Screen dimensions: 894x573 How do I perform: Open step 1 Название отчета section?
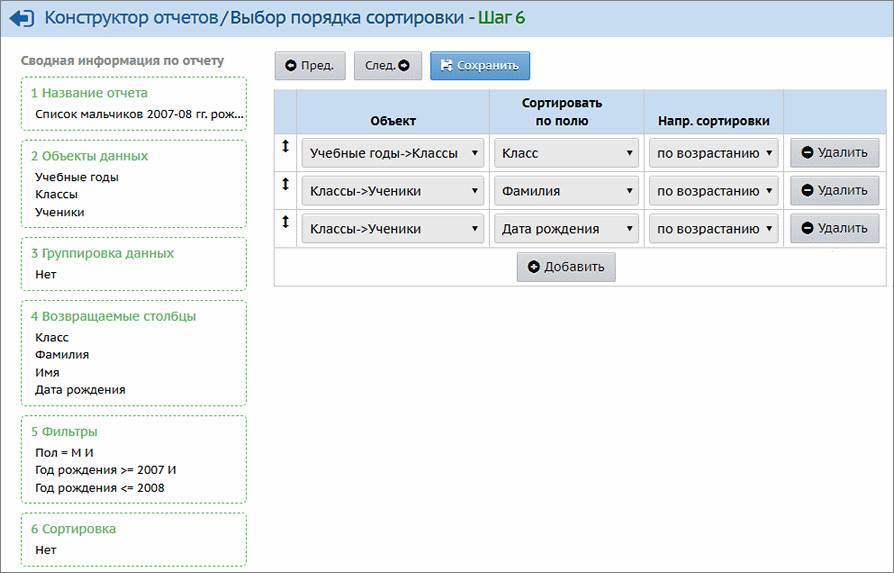[89, 92]
